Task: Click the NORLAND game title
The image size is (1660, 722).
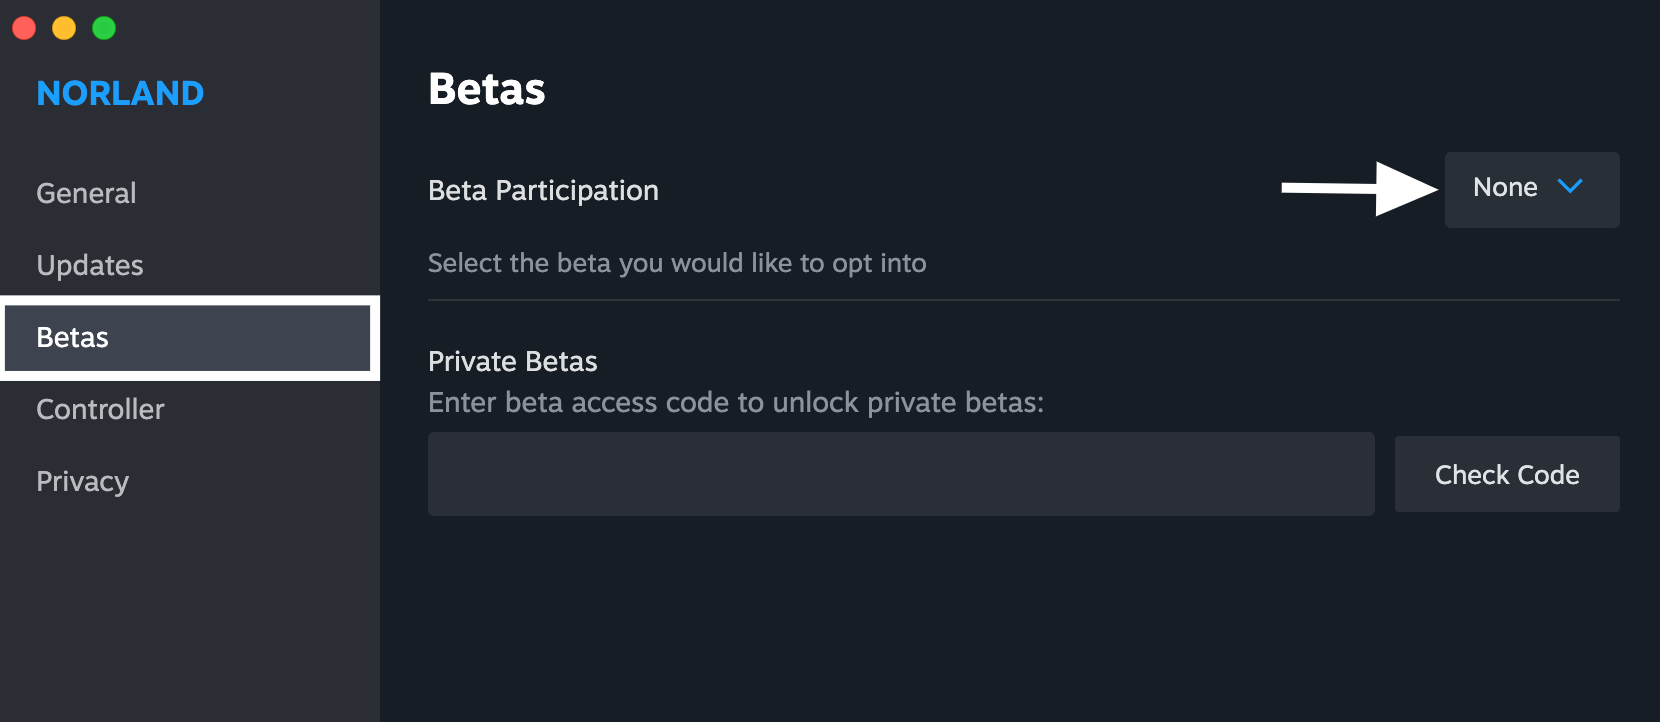Action: [x=120, y=93]
